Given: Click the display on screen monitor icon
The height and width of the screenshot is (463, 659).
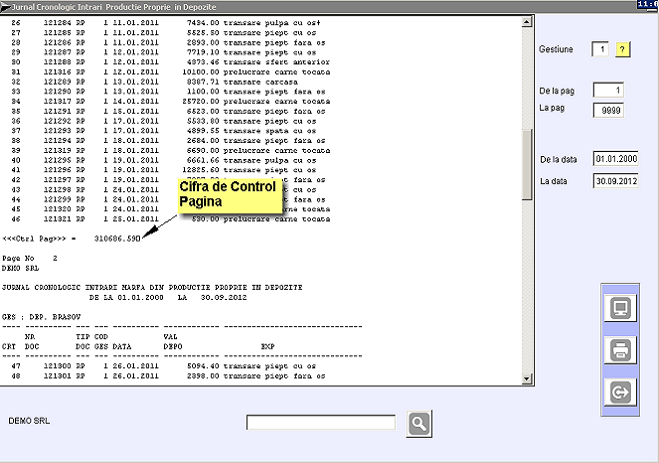Looking at the screenshot, I should 617,308.
